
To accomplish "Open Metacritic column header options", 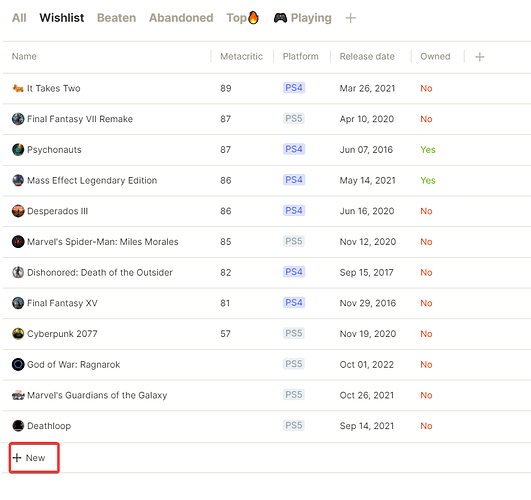I will [241, 57].
